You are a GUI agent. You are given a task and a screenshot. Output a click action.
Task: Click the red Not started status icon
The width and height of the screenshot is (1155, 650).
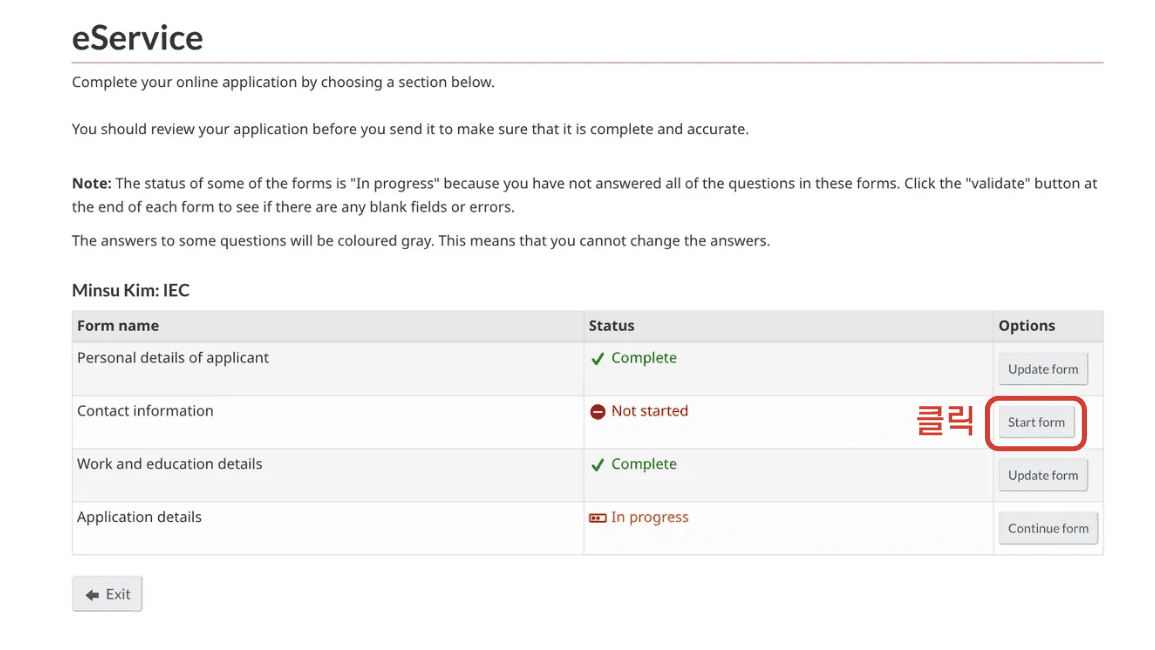click(598, 411)
